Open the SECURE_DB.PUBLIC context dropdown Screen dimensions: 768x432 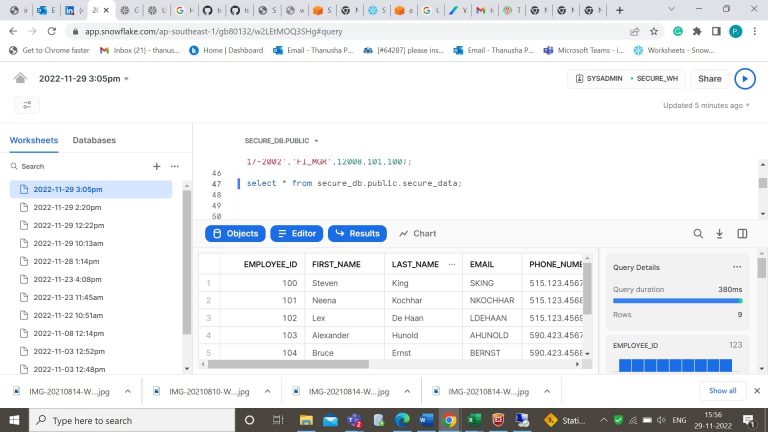(281, 142)
